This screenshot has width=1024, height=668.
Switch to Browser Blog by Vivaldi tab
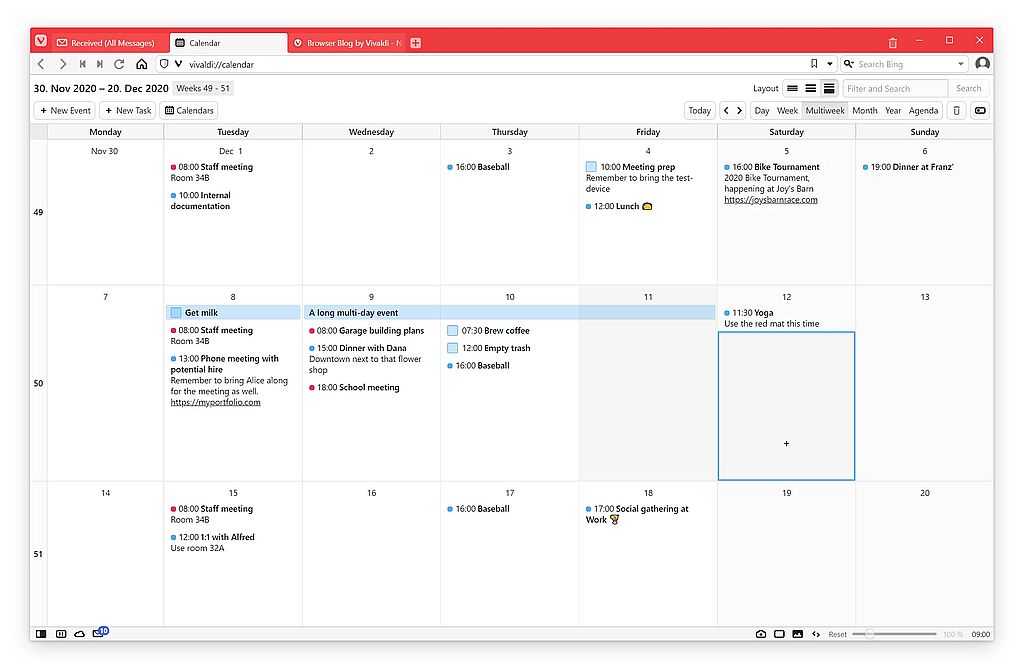347,43
